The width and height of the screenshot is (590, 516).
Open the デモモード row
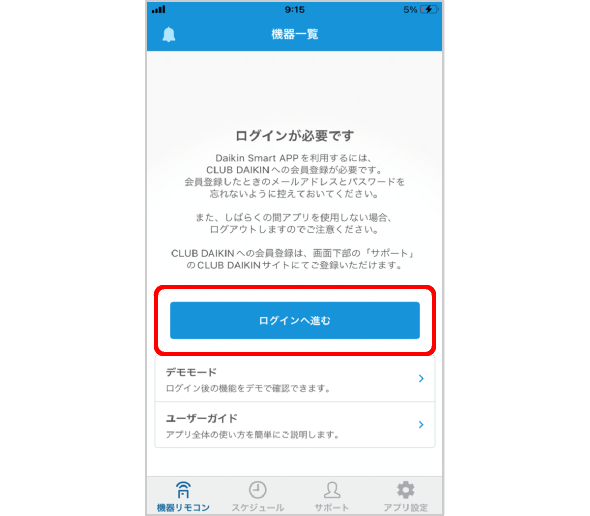point(295,379)
